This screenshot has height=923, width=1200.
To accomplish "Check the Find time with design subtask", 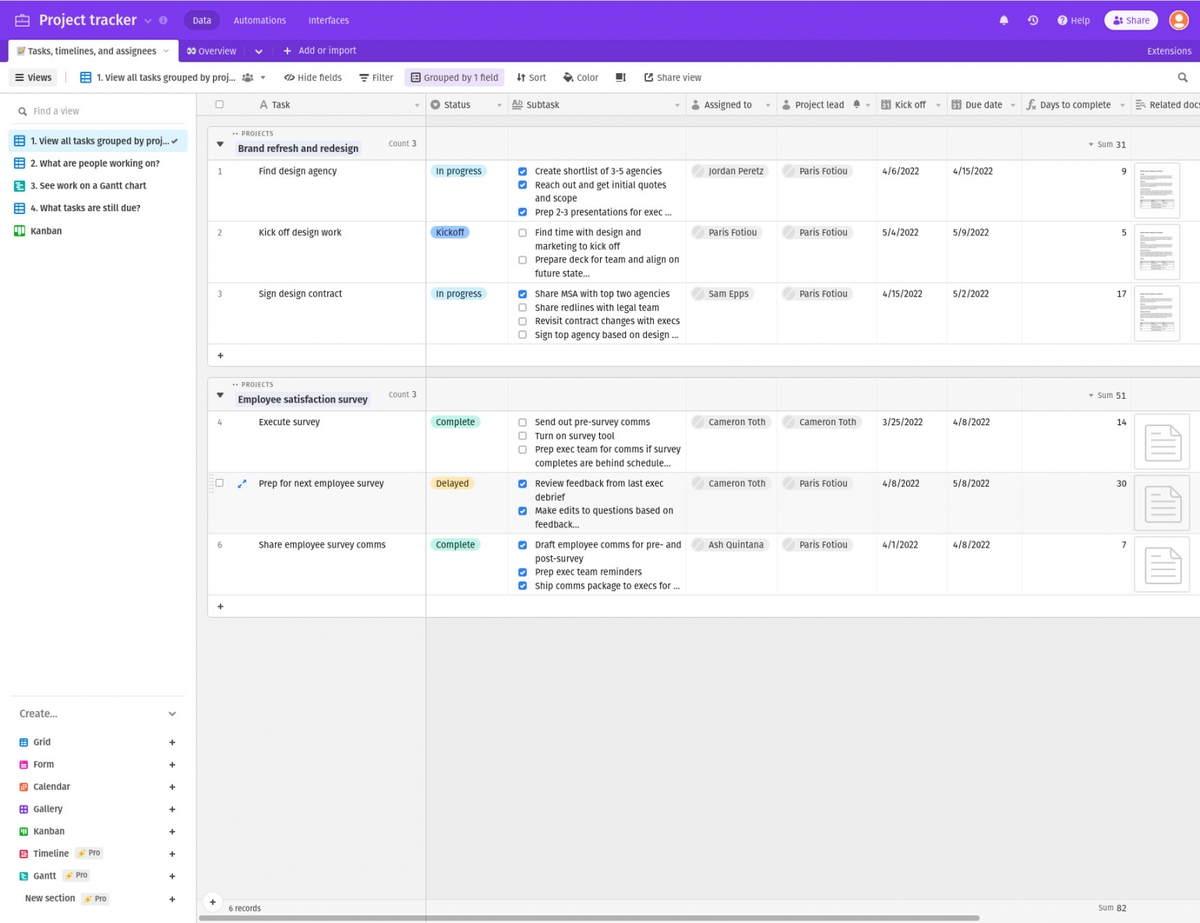I will click(523, 232).
